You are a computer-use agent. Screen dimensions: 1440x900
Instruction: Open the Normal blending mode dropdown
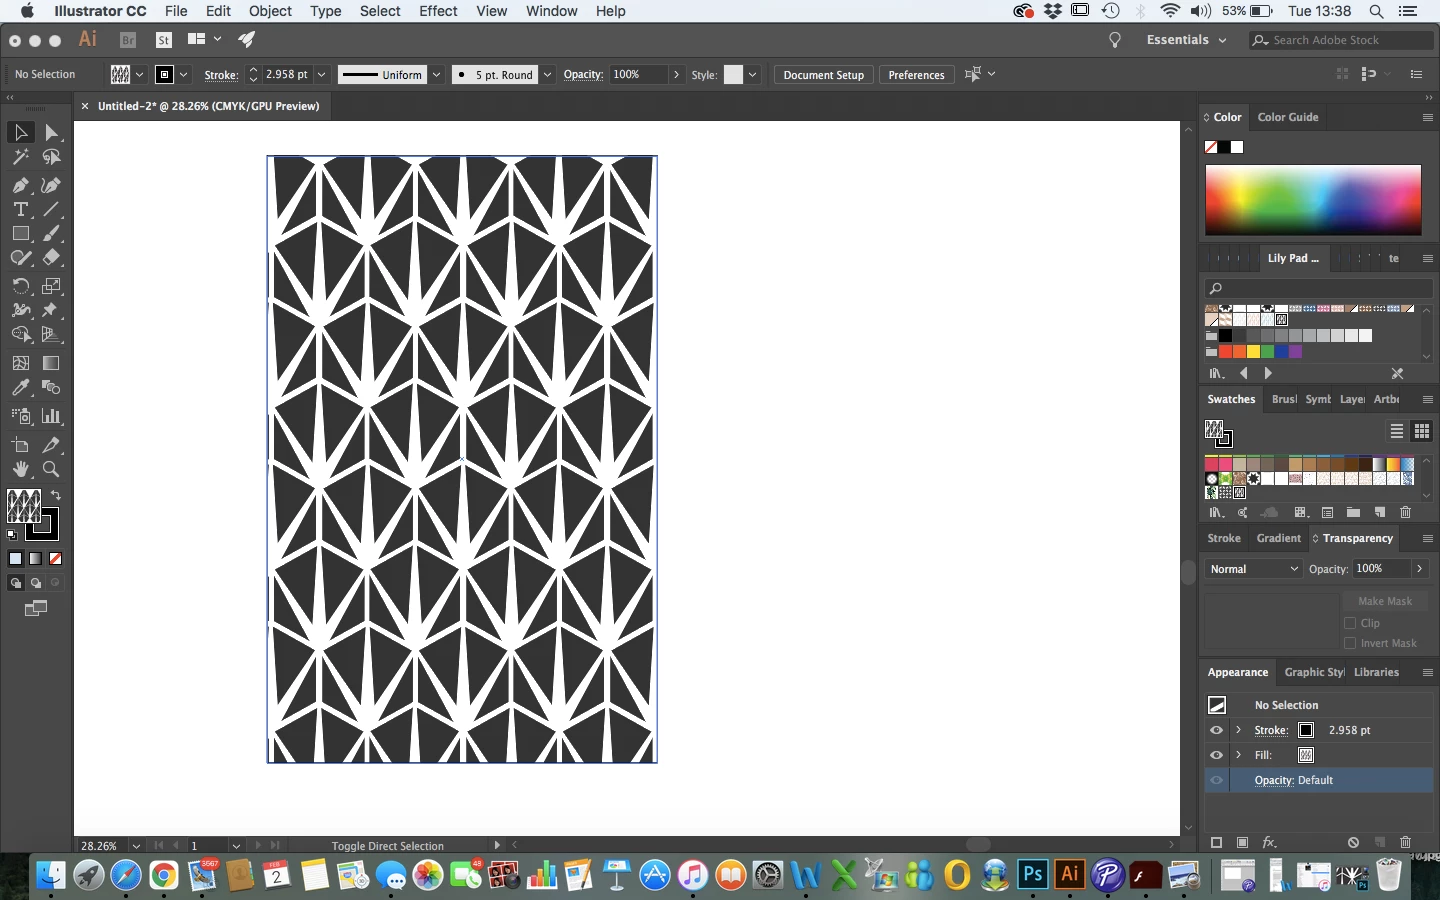click(1253, 569)
